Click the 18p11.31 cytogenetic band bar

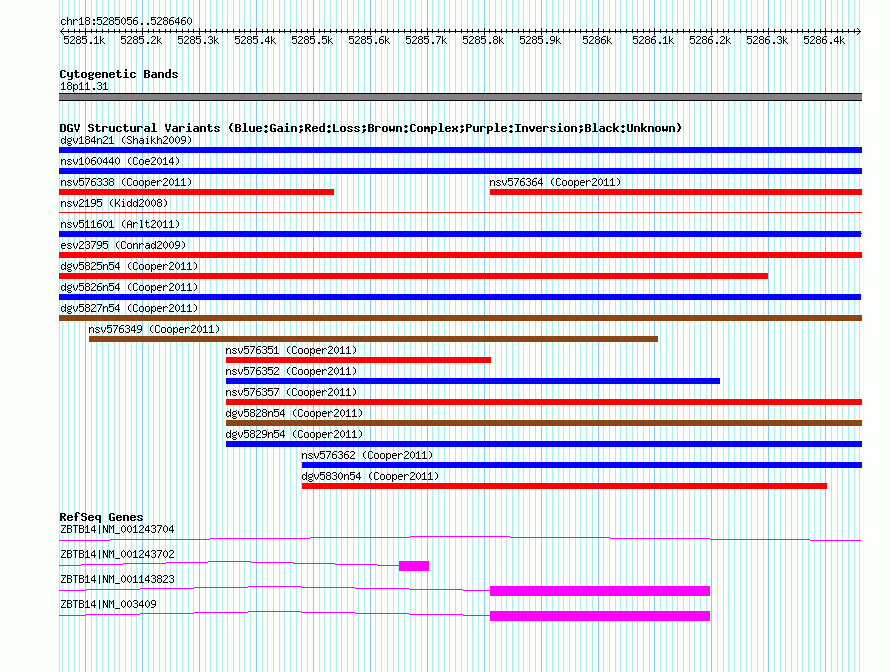tap(460, 97)
